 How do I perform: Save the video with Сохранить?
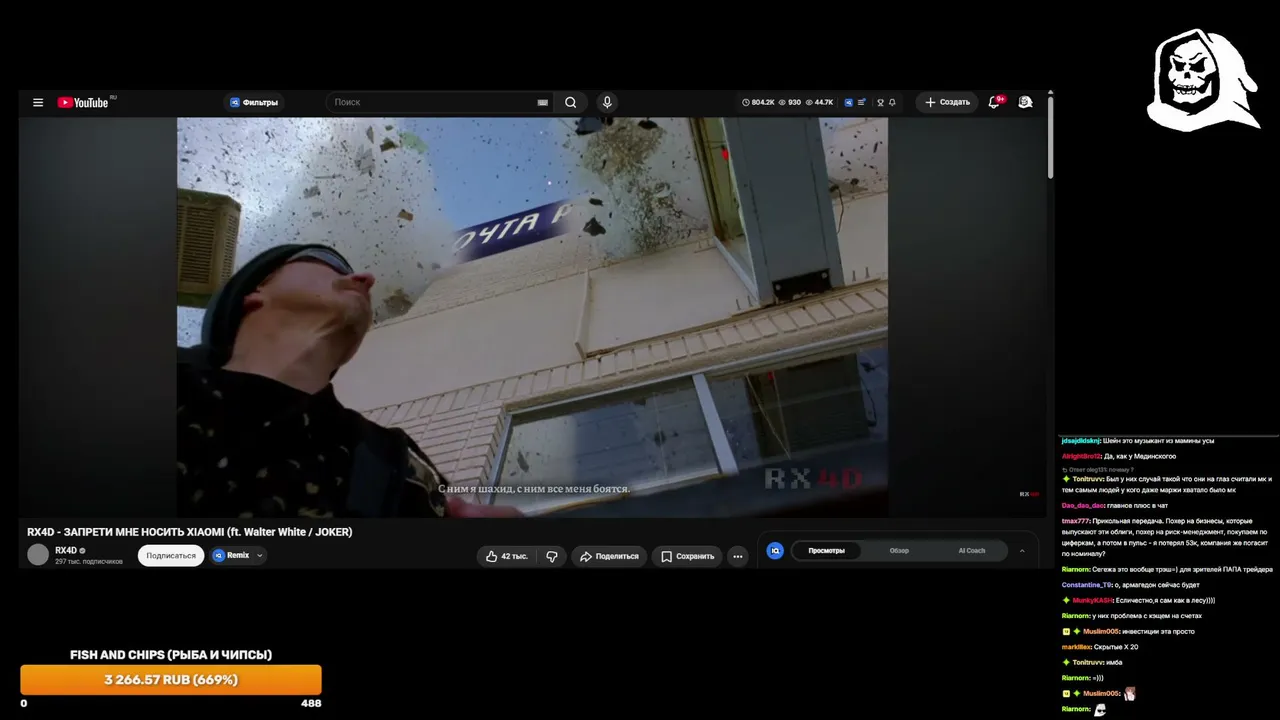tap(687, 556)
